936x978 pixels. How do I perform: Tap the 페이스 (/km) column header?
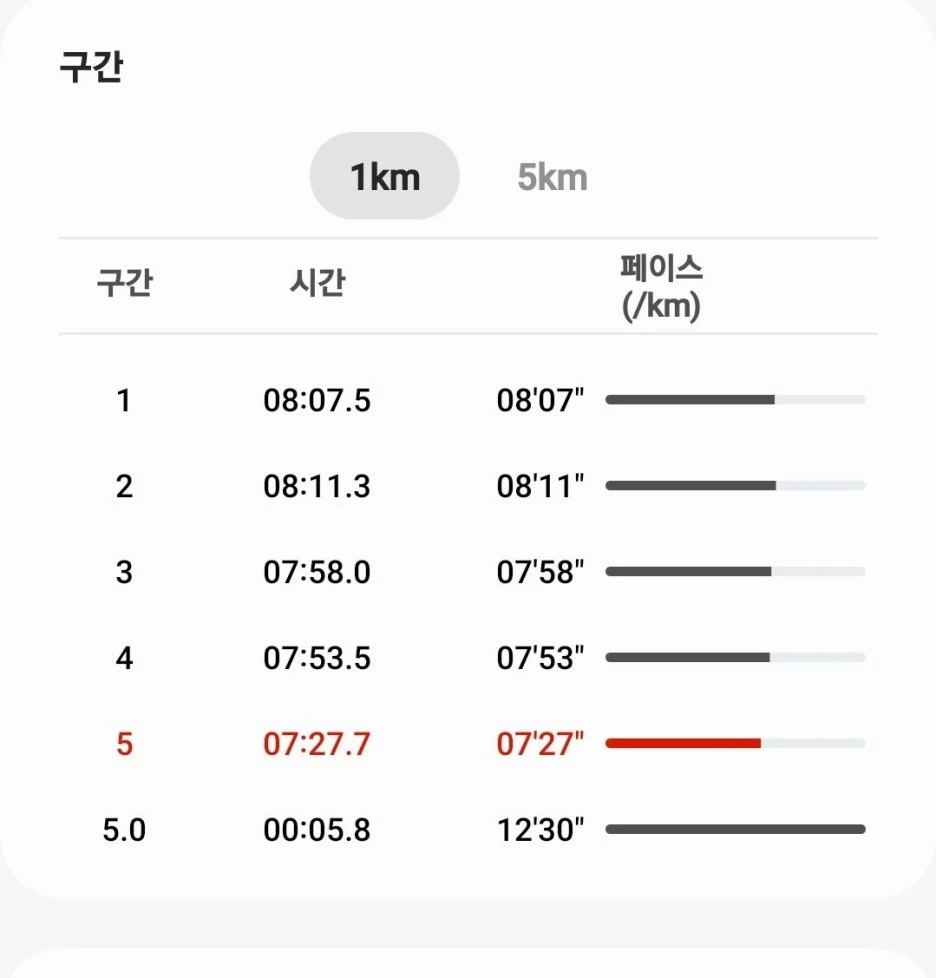pyautogui.click(x=661, y=287)
